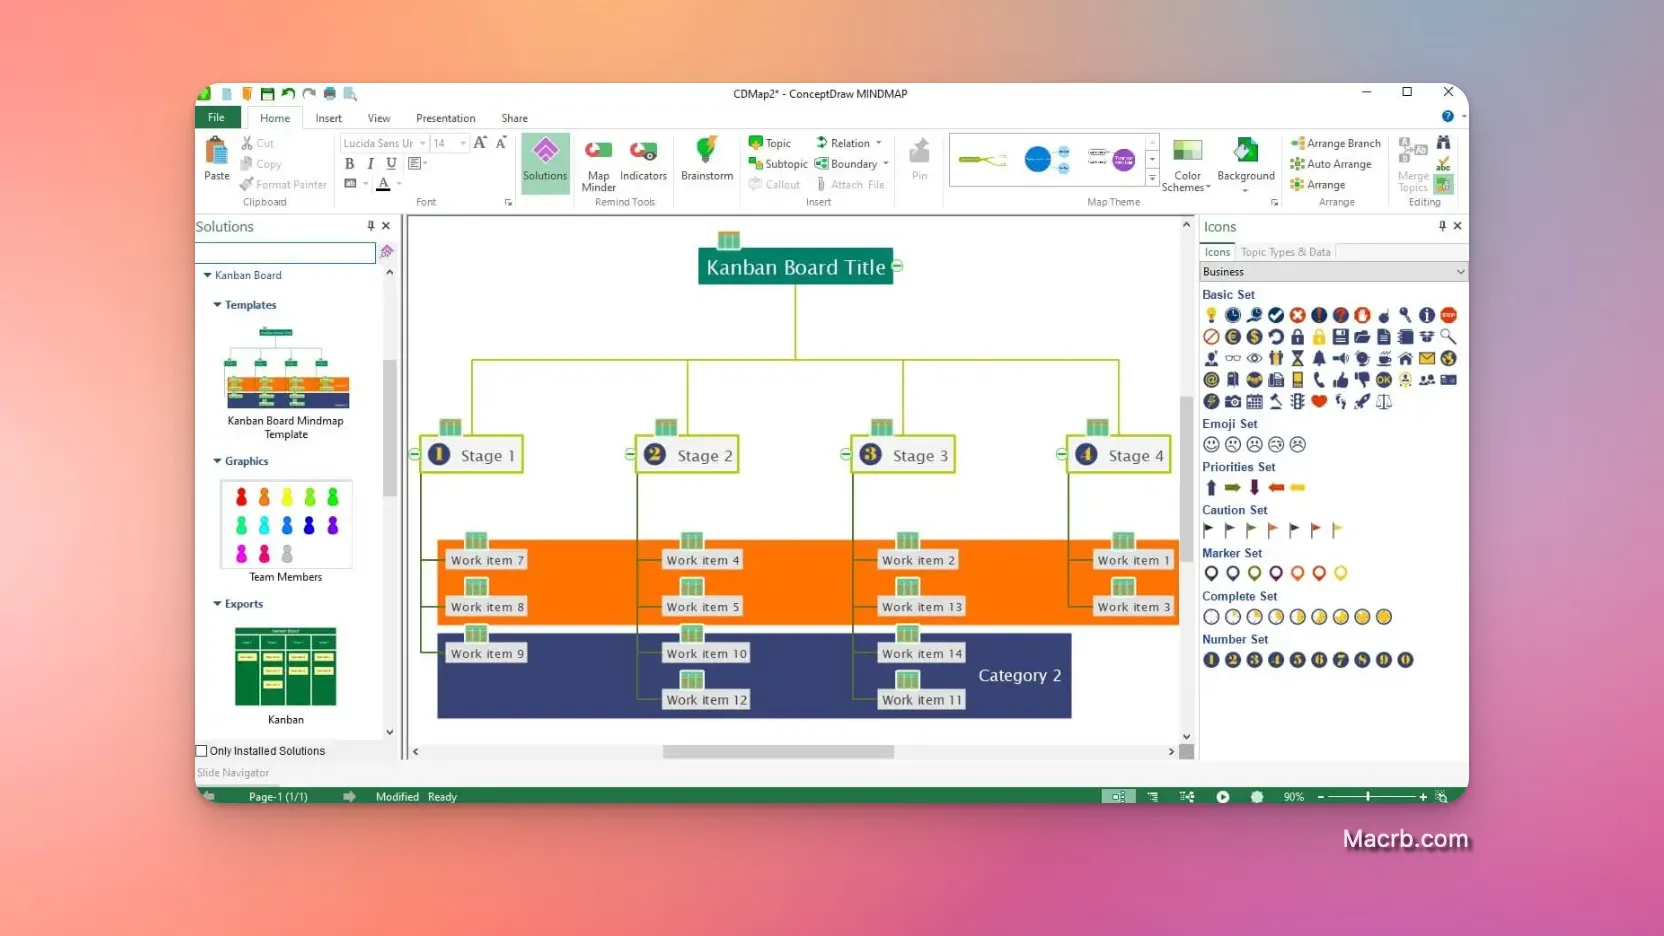This screenshot has width=1664, height=936.
Task: Click the Solutions search wizard icon
Action: tap(386, 252)
